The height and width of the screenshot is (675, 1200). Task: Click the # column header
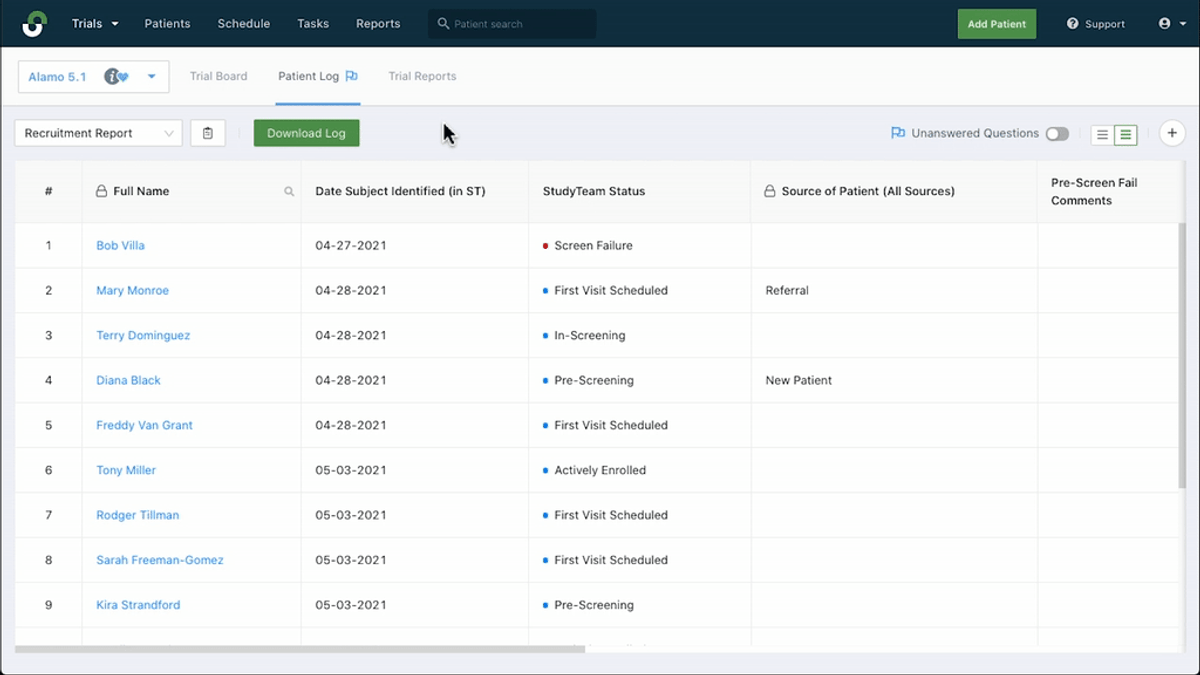[48, 191]
